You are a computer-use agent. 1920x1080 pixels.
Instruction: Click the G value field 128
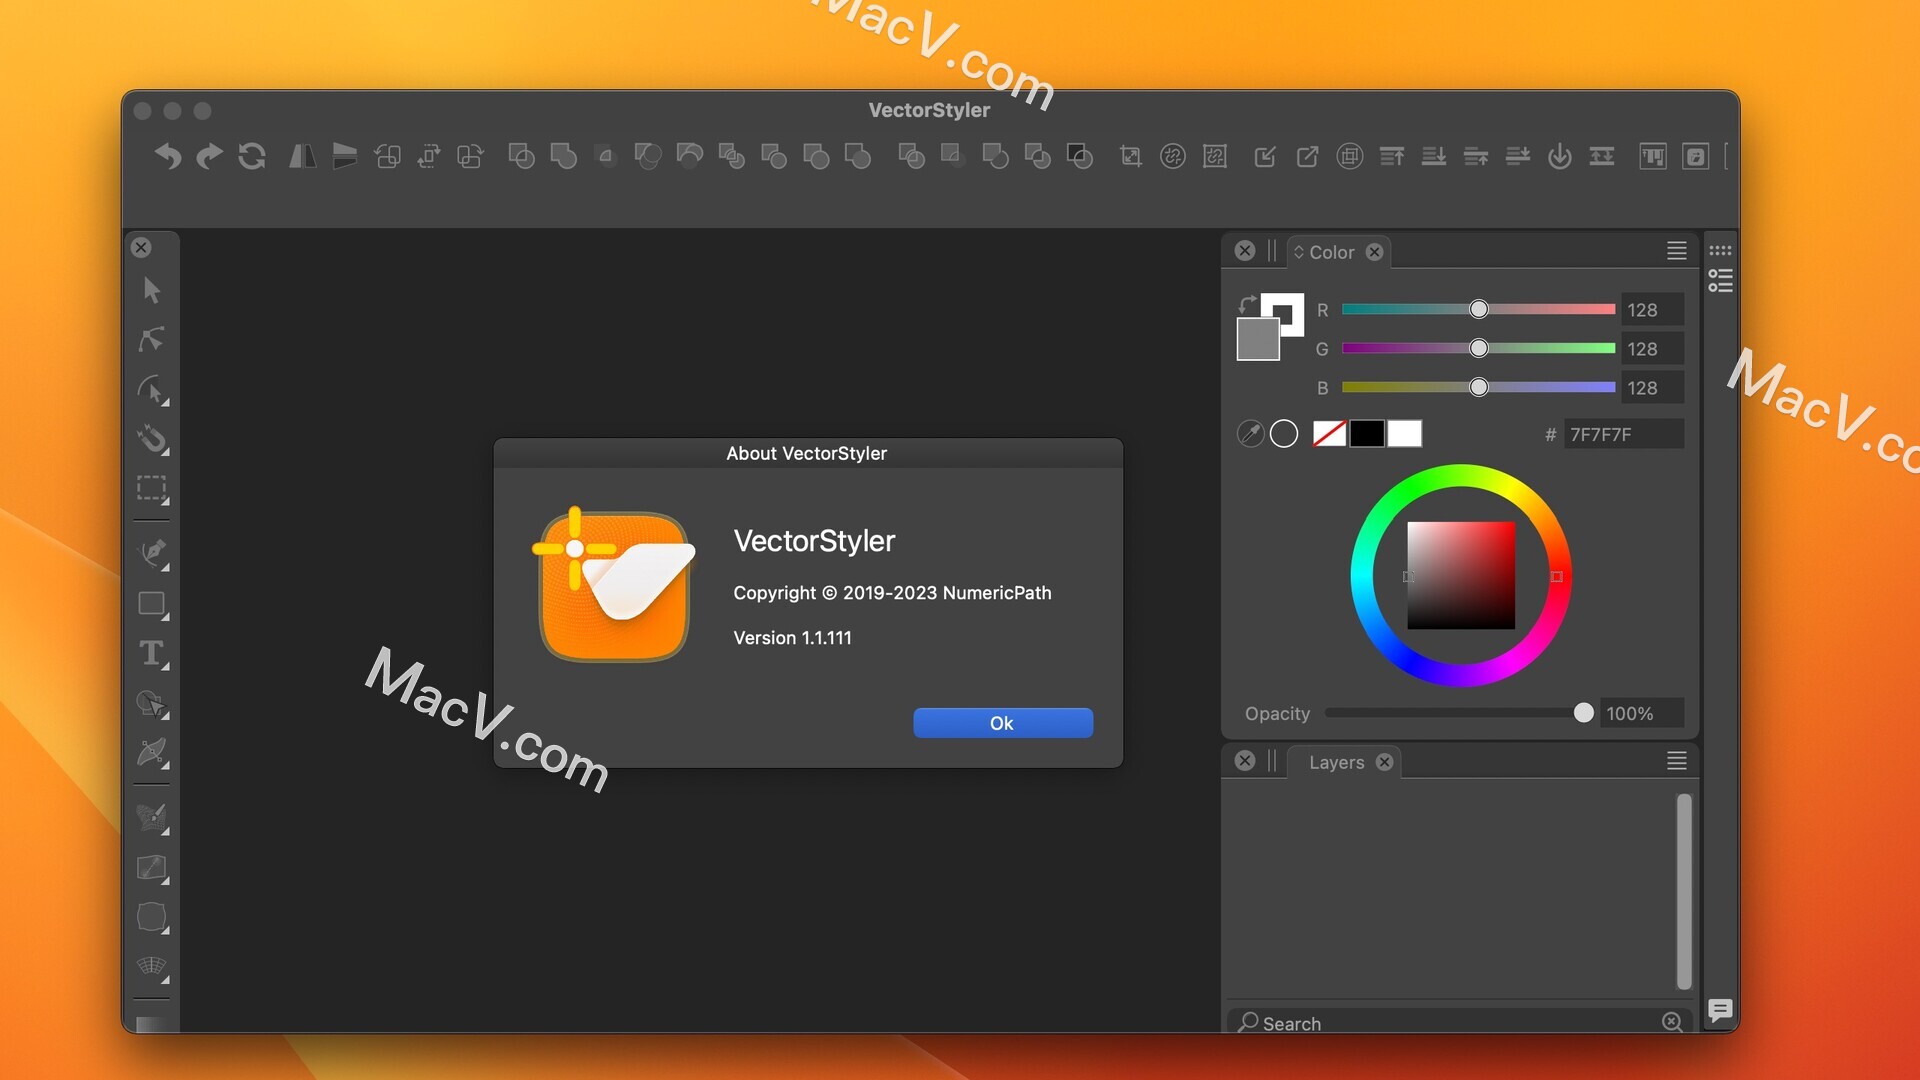(x=1652, y=349)
